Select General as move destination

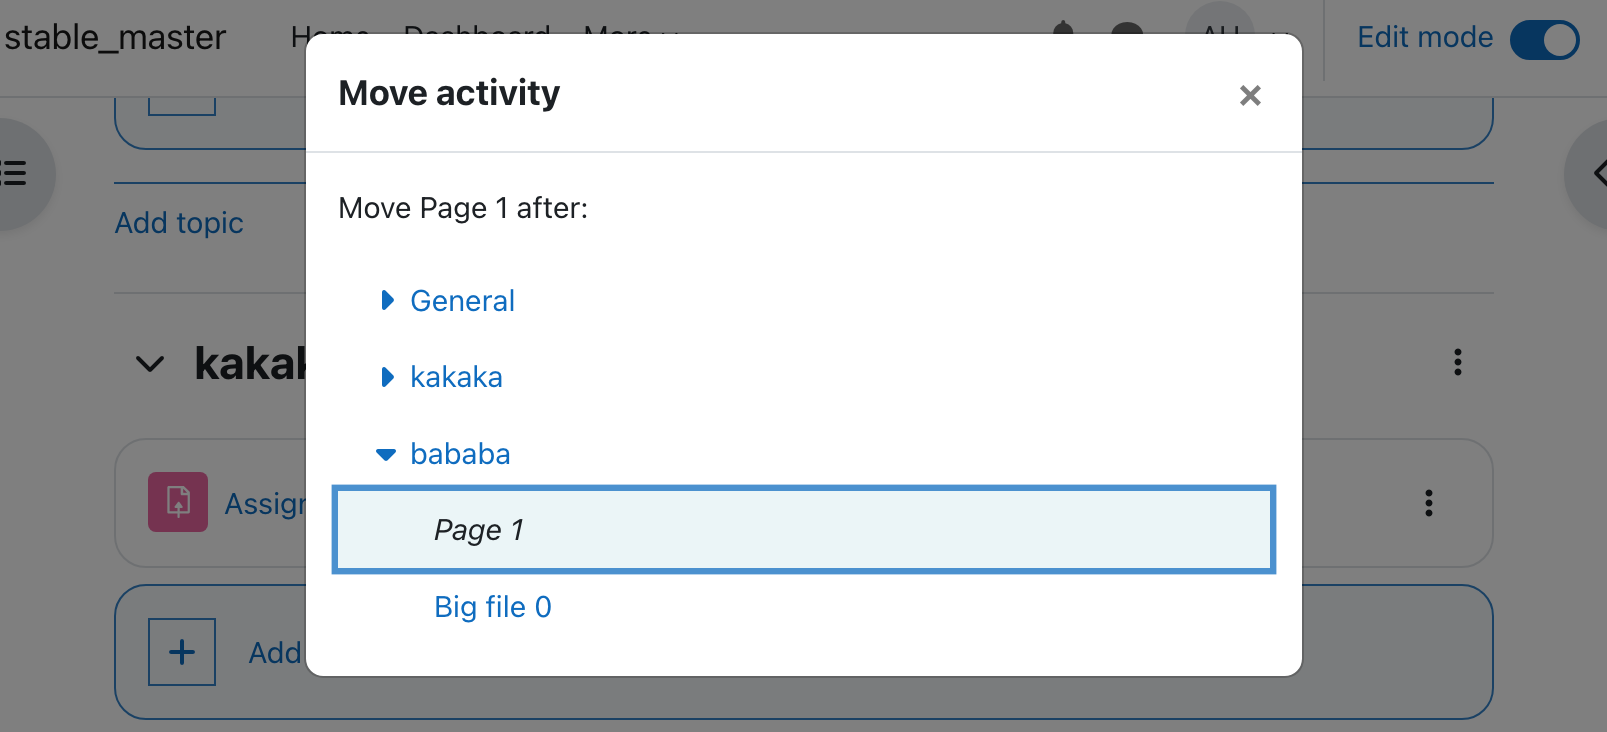[462, 301]
